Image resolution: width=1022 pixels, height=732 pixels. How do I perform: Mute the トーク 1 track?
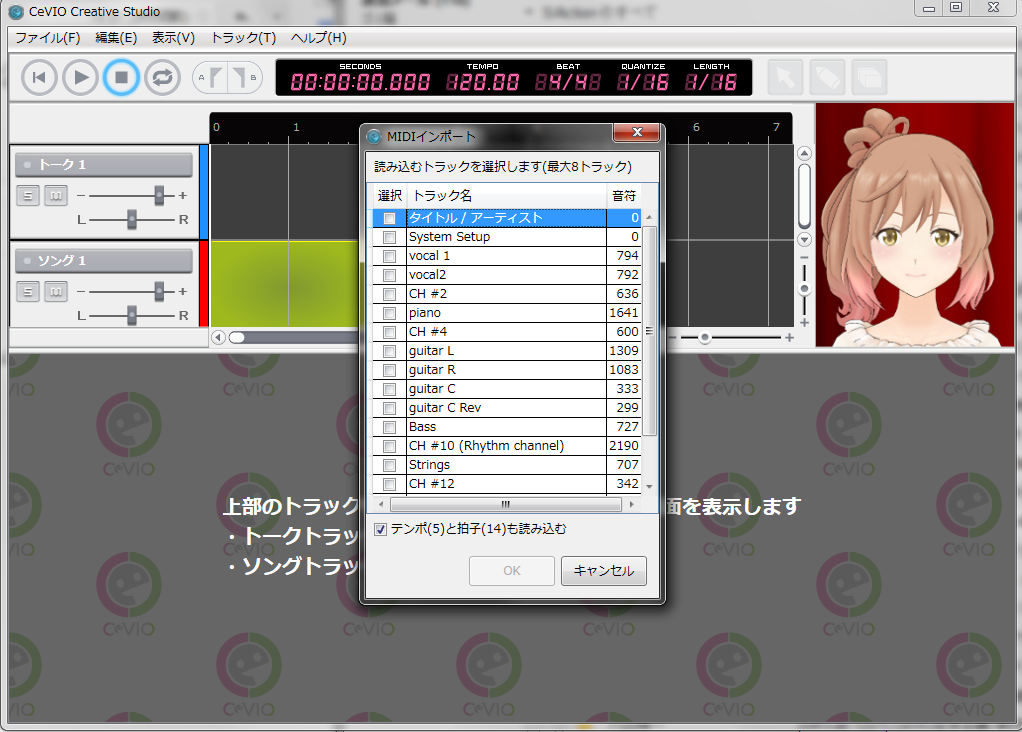[56, 195]
